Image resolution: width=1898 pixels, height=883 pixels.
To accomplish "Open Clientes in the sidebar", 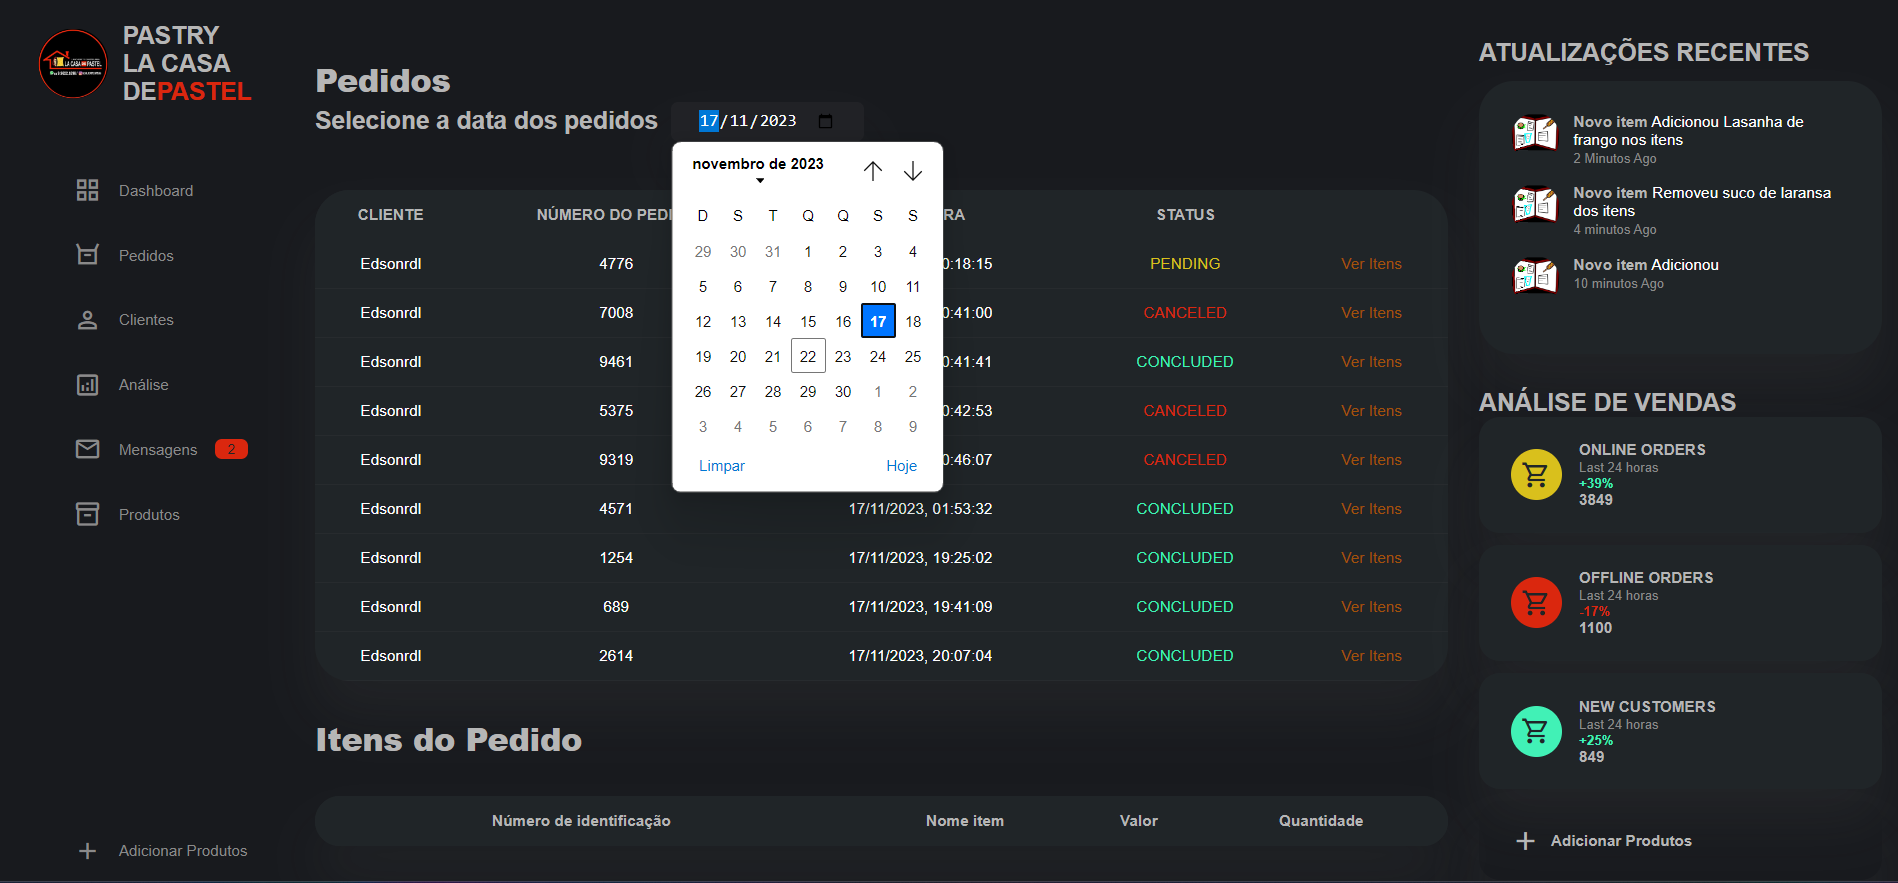I will 146,320.
